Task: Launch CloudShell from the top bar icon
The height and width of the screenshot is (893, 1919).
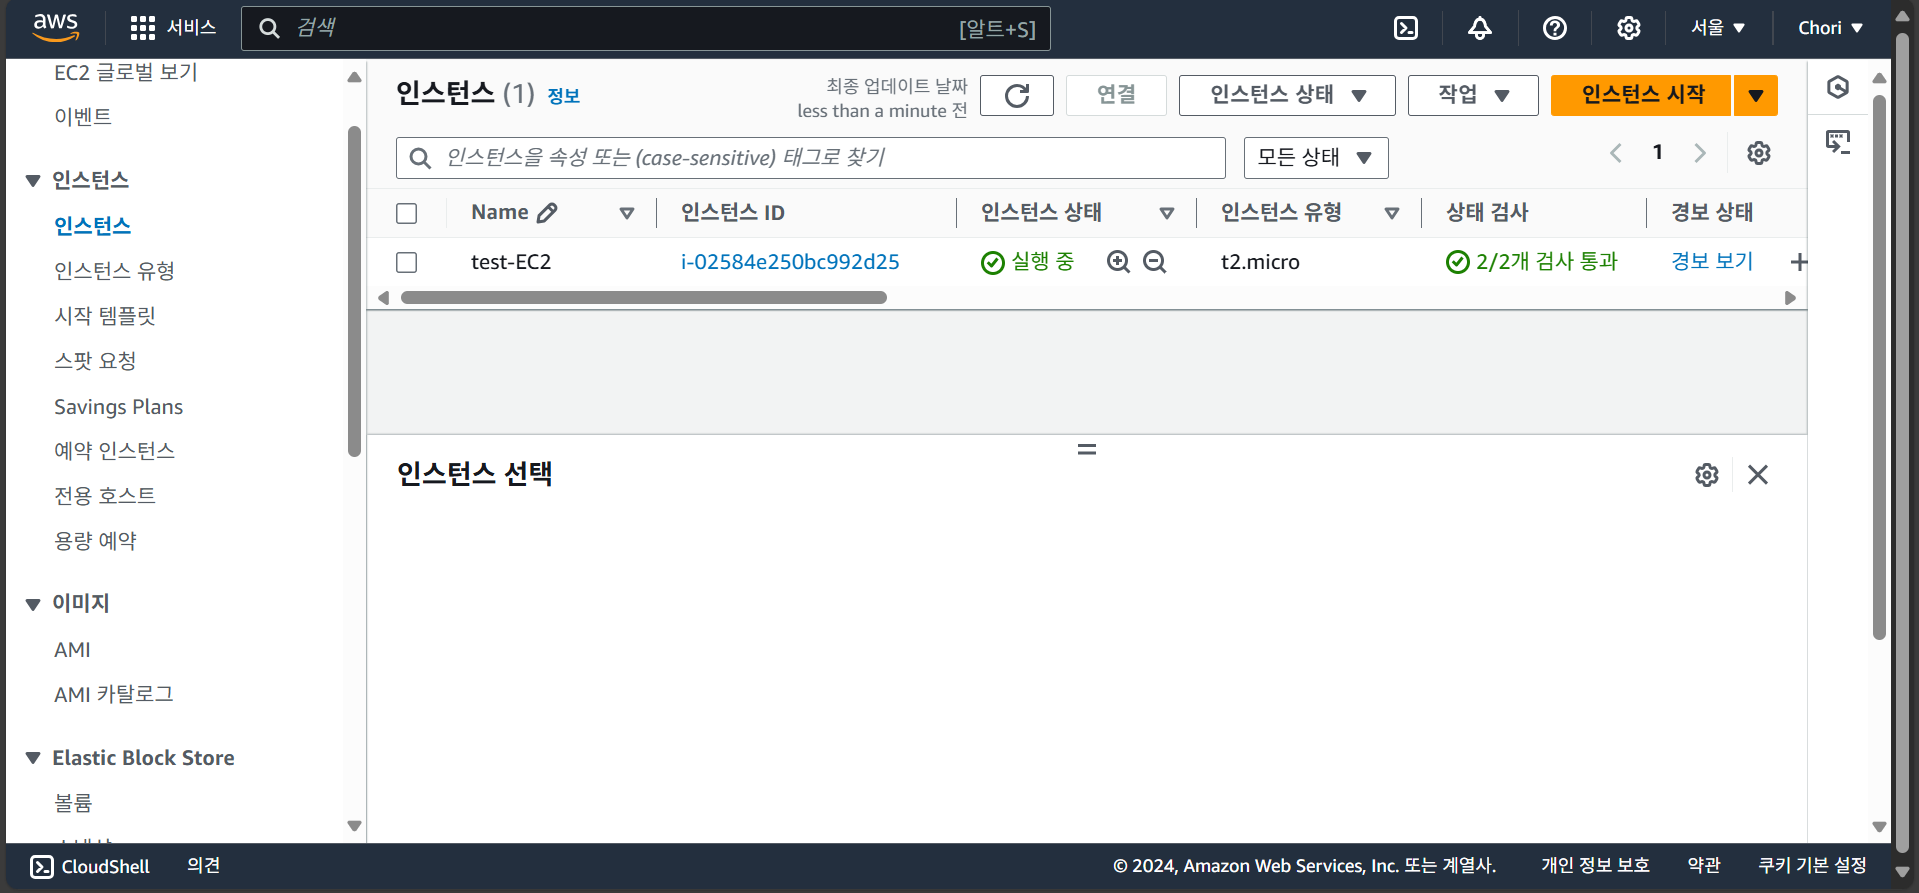Action: 1406,28
